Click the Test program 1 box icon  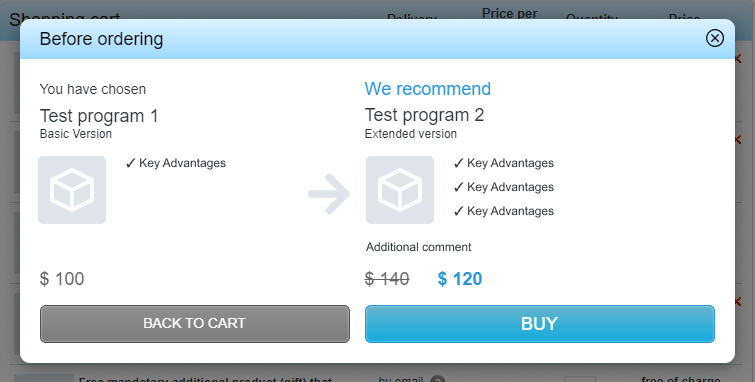[72, 190]
